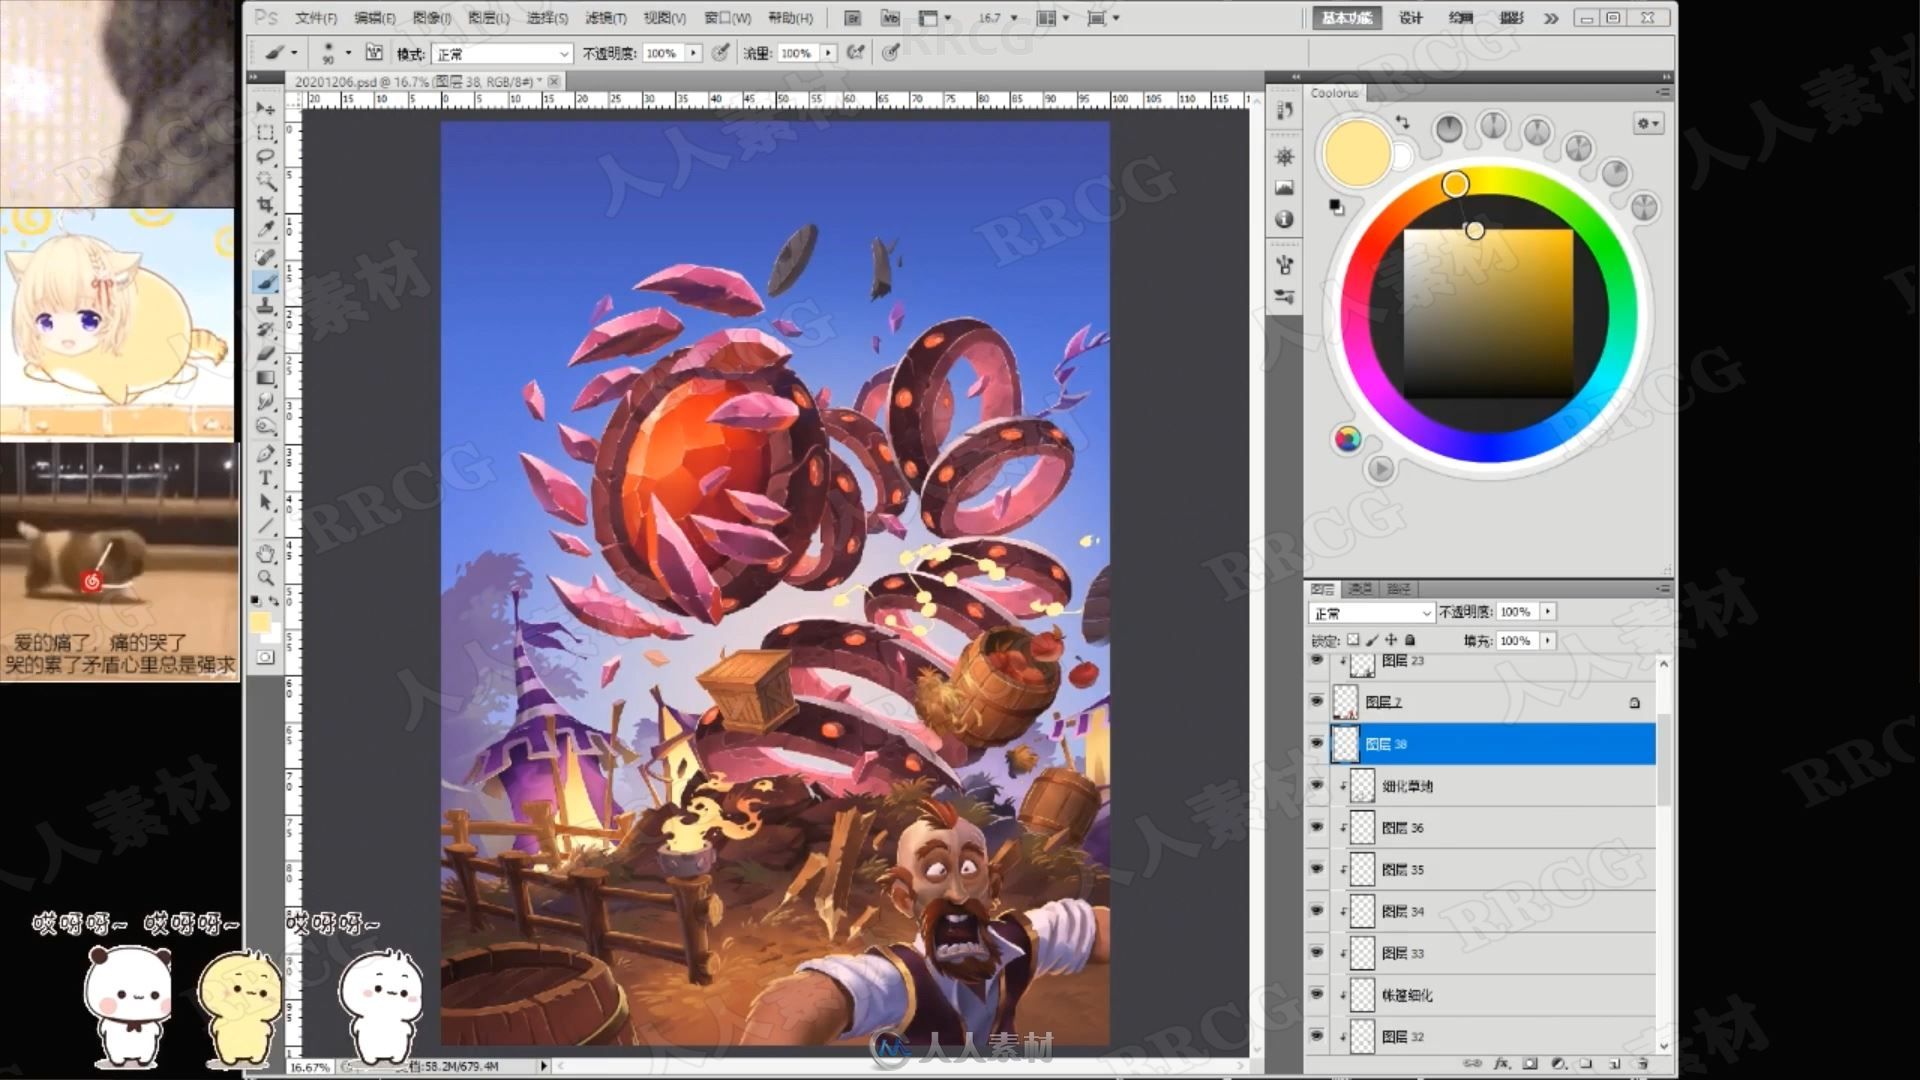Create a new adjustment layer icon

[1558, 1064]
